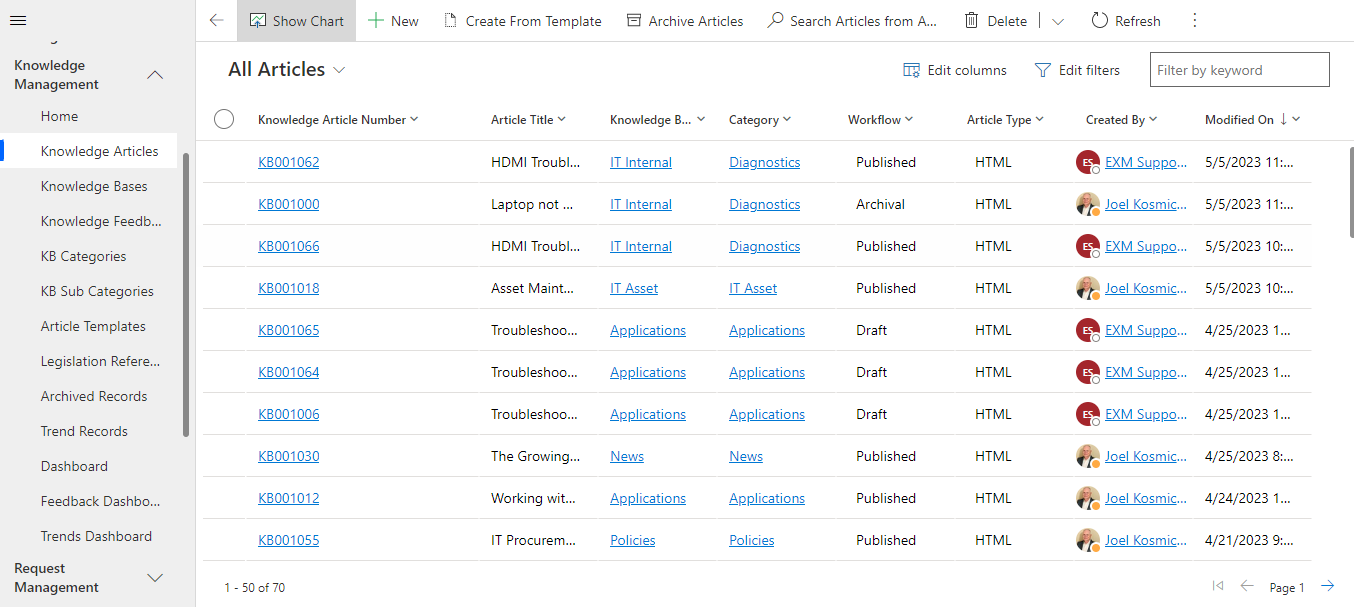This screenshot has width=1354, height=607.
Task: Click the back arrow icon
Action: pos(216,21)
